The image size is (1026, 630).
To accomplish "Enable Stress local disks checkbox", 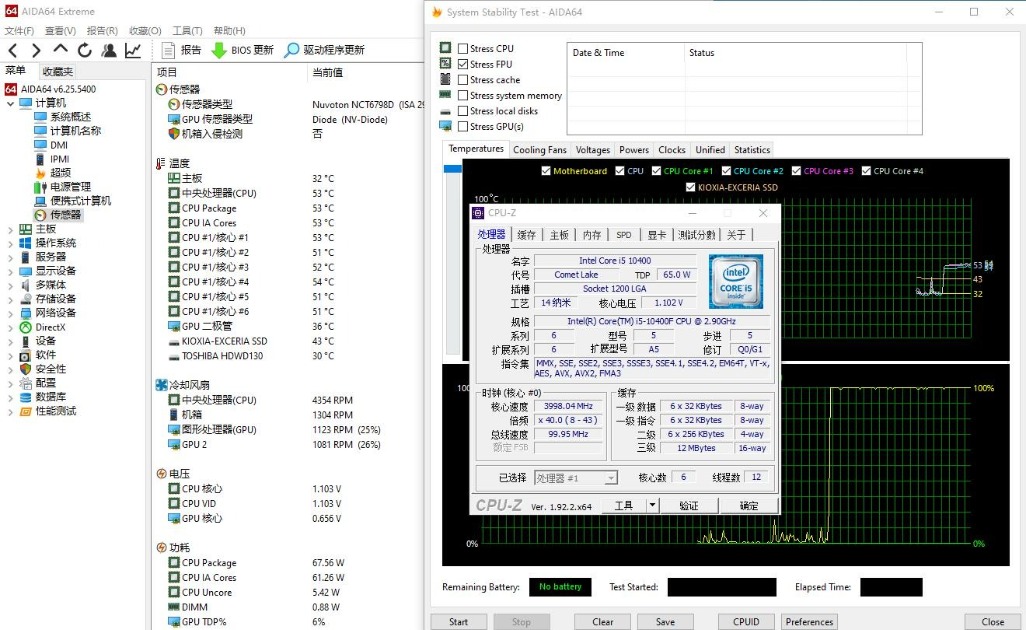I will click(463, 111).
